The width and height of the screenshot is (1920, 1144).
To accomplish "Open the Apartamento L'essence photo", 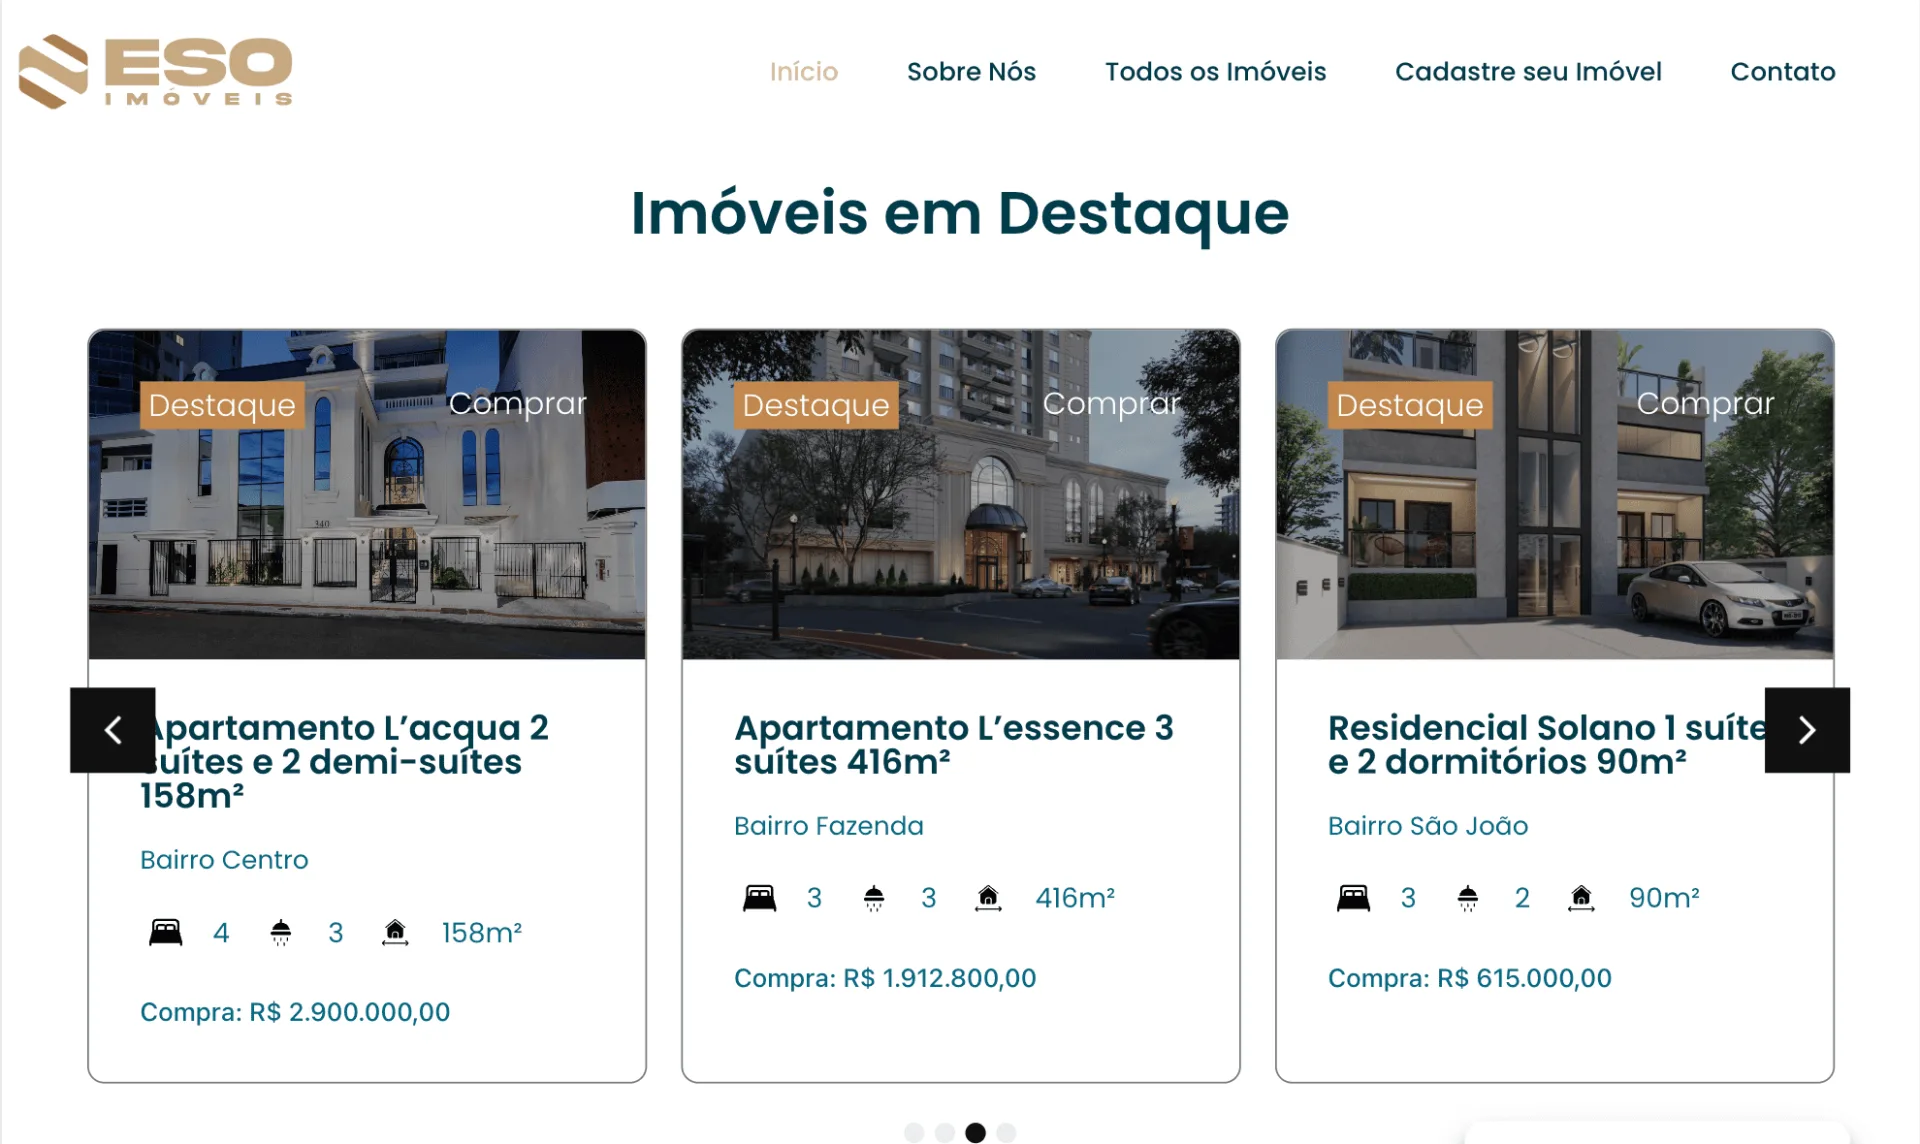I will 961,494.
